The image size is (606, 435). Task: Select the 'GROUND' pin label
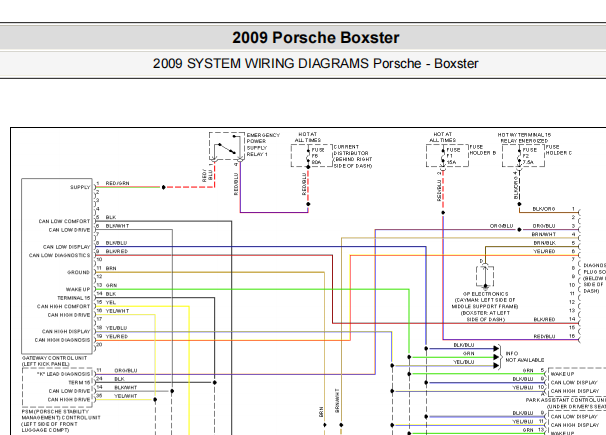pos(78,272)
